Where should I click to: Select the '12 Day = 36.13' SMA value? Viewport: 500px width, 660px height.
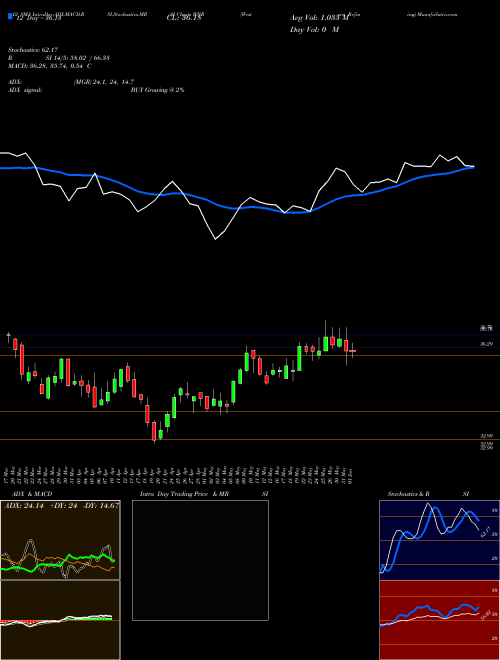tap(37, 19)
